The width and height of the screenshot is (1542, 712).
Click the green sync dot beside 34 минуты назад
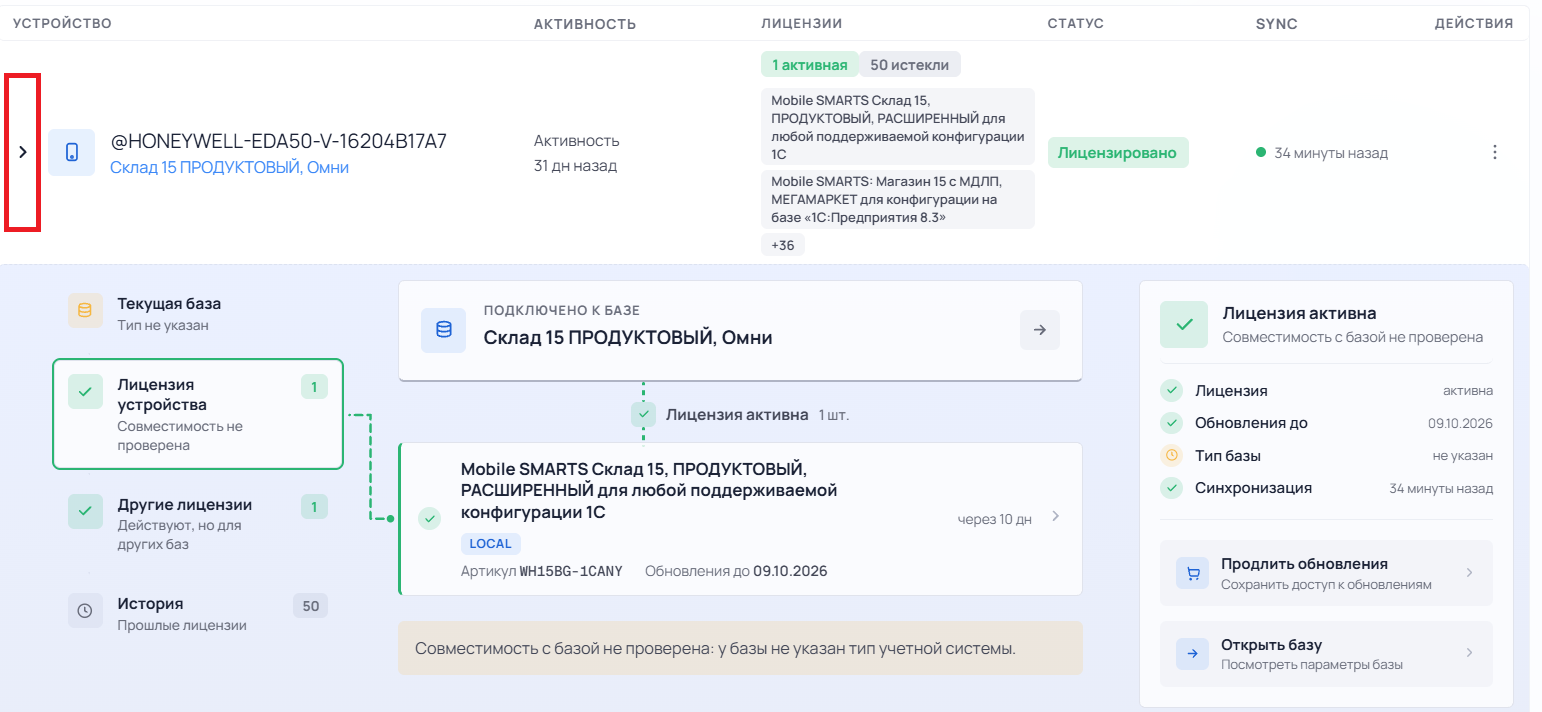tap(1261, 153)
